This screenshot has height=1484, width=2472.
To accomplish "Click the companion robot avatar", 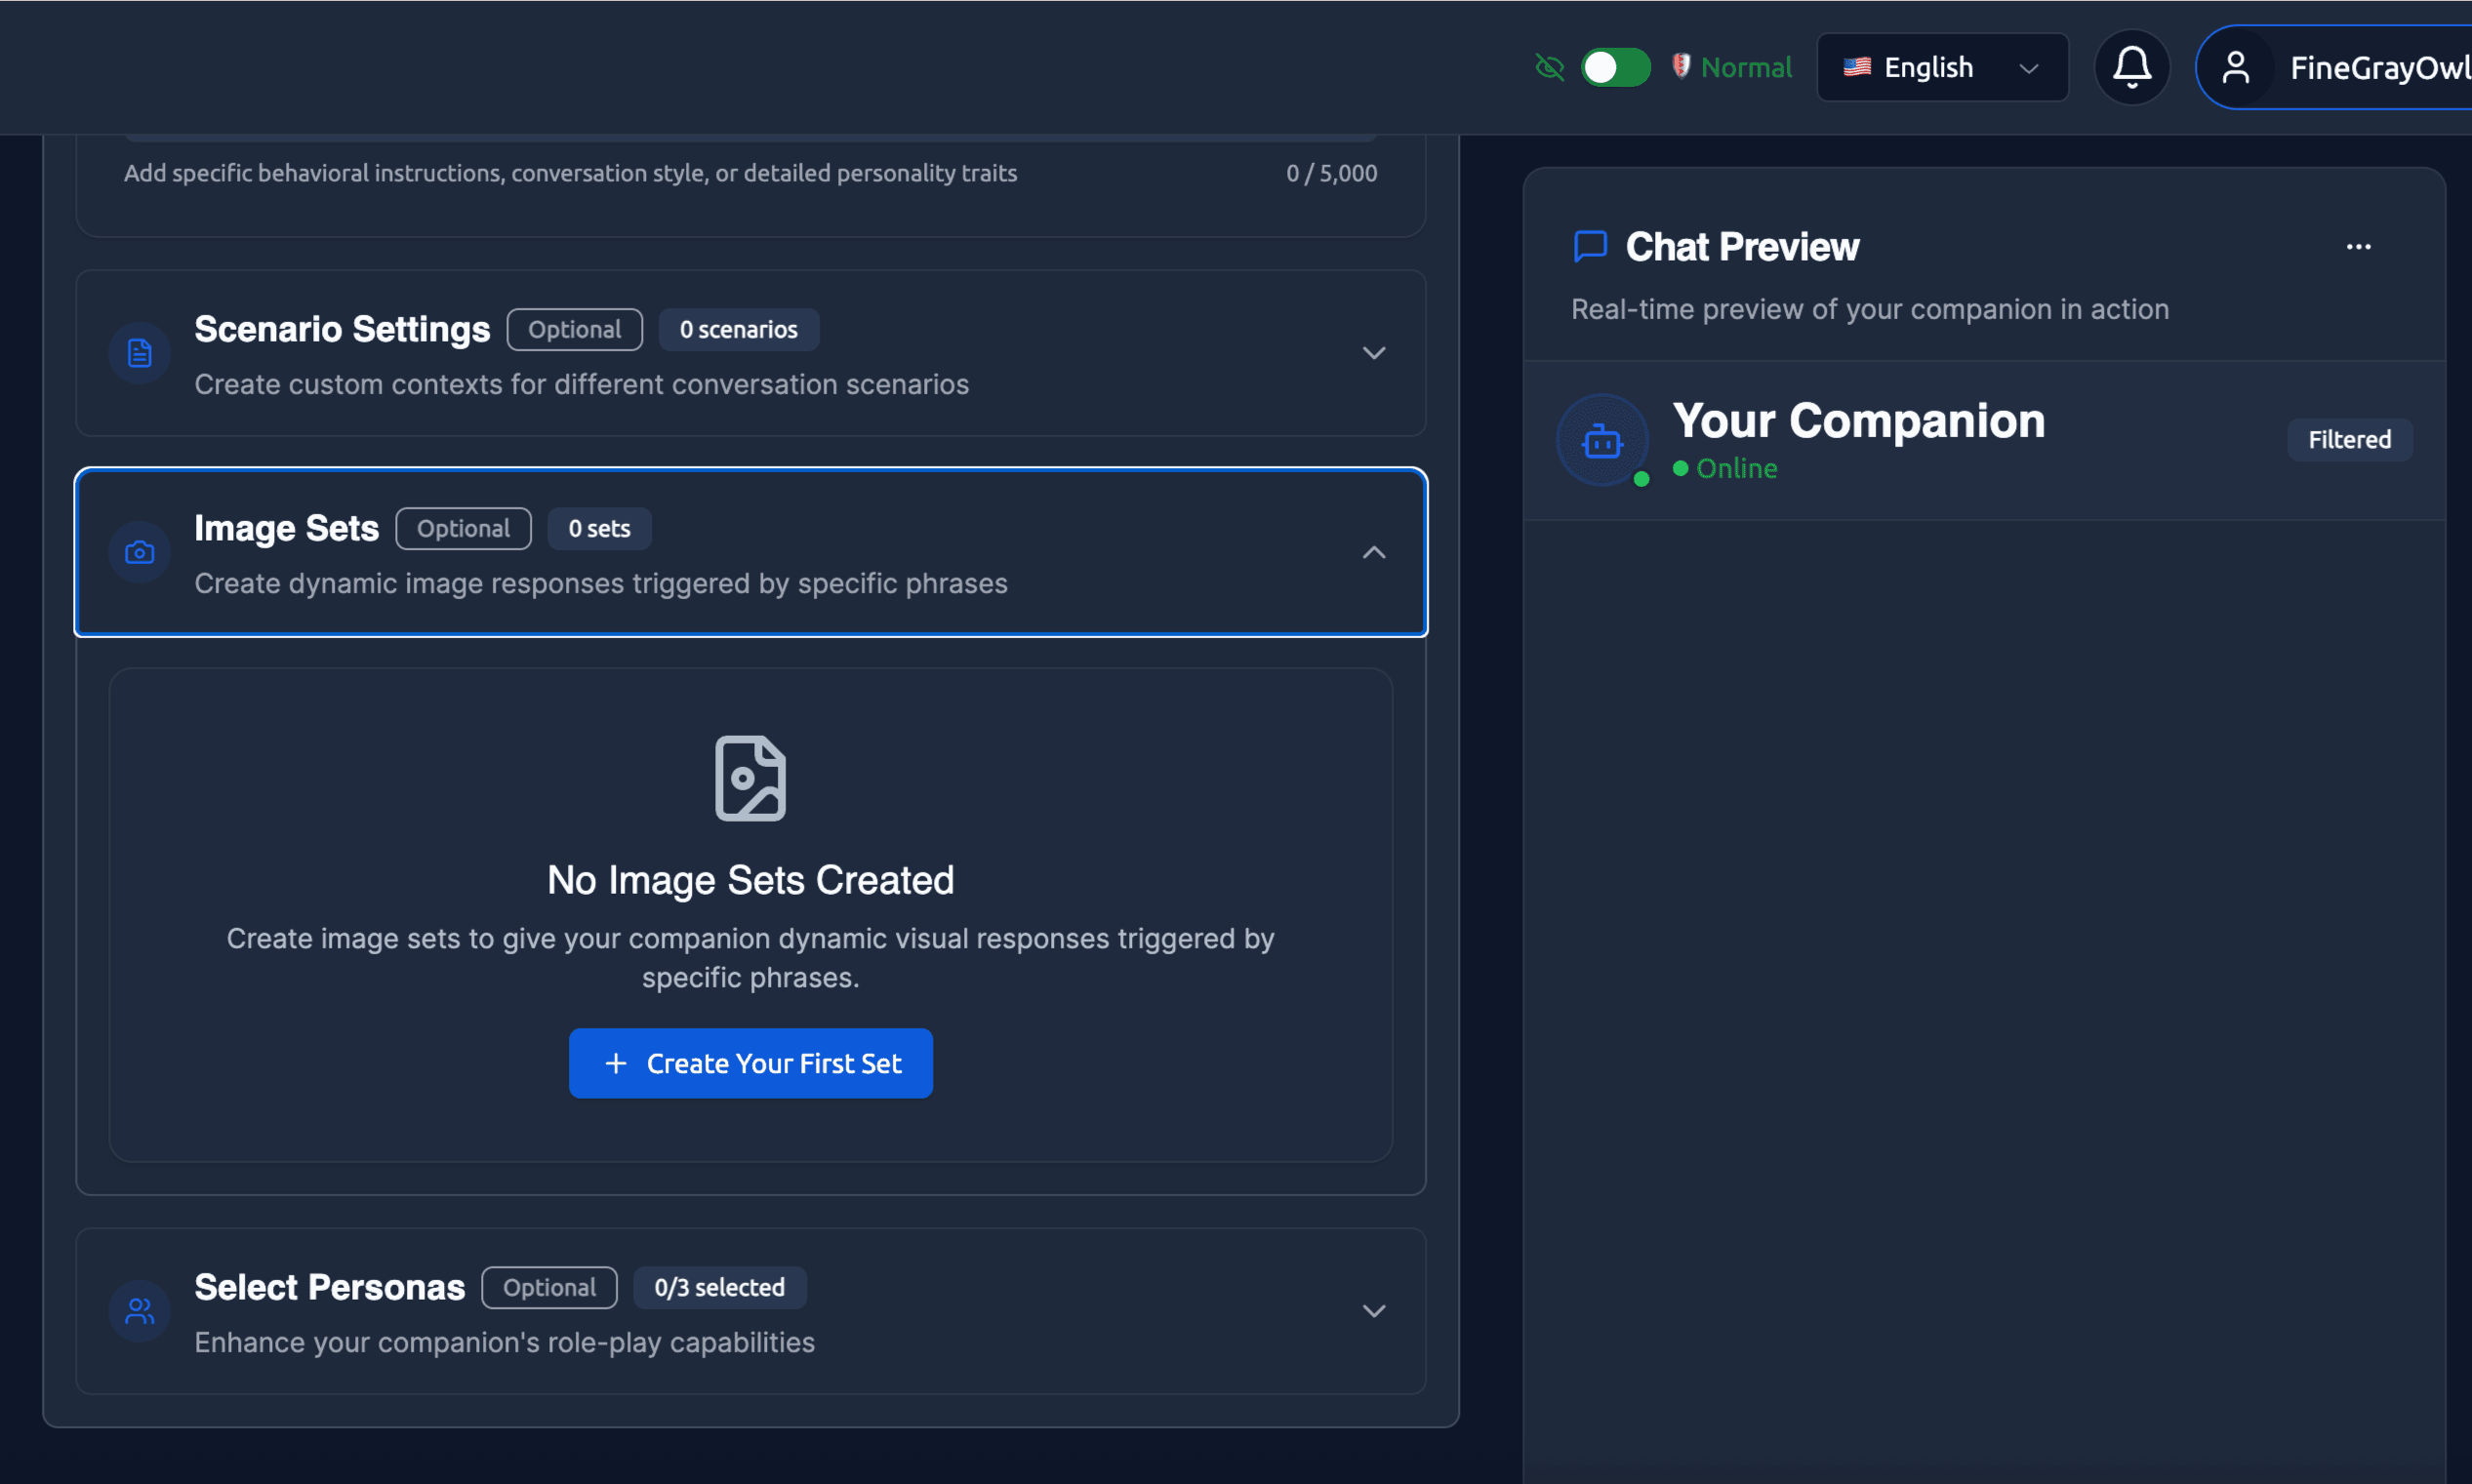I will point(1602,440).
